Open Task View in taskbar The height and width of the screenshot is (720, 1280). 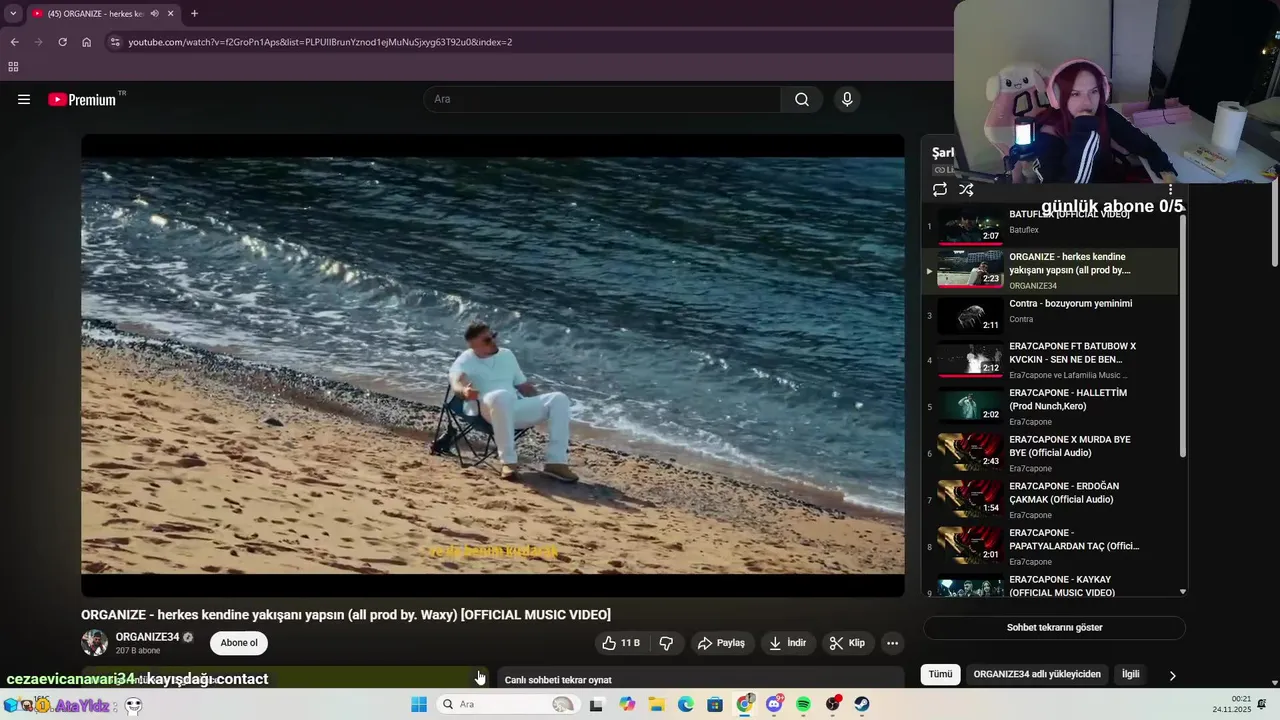(596, 704)
